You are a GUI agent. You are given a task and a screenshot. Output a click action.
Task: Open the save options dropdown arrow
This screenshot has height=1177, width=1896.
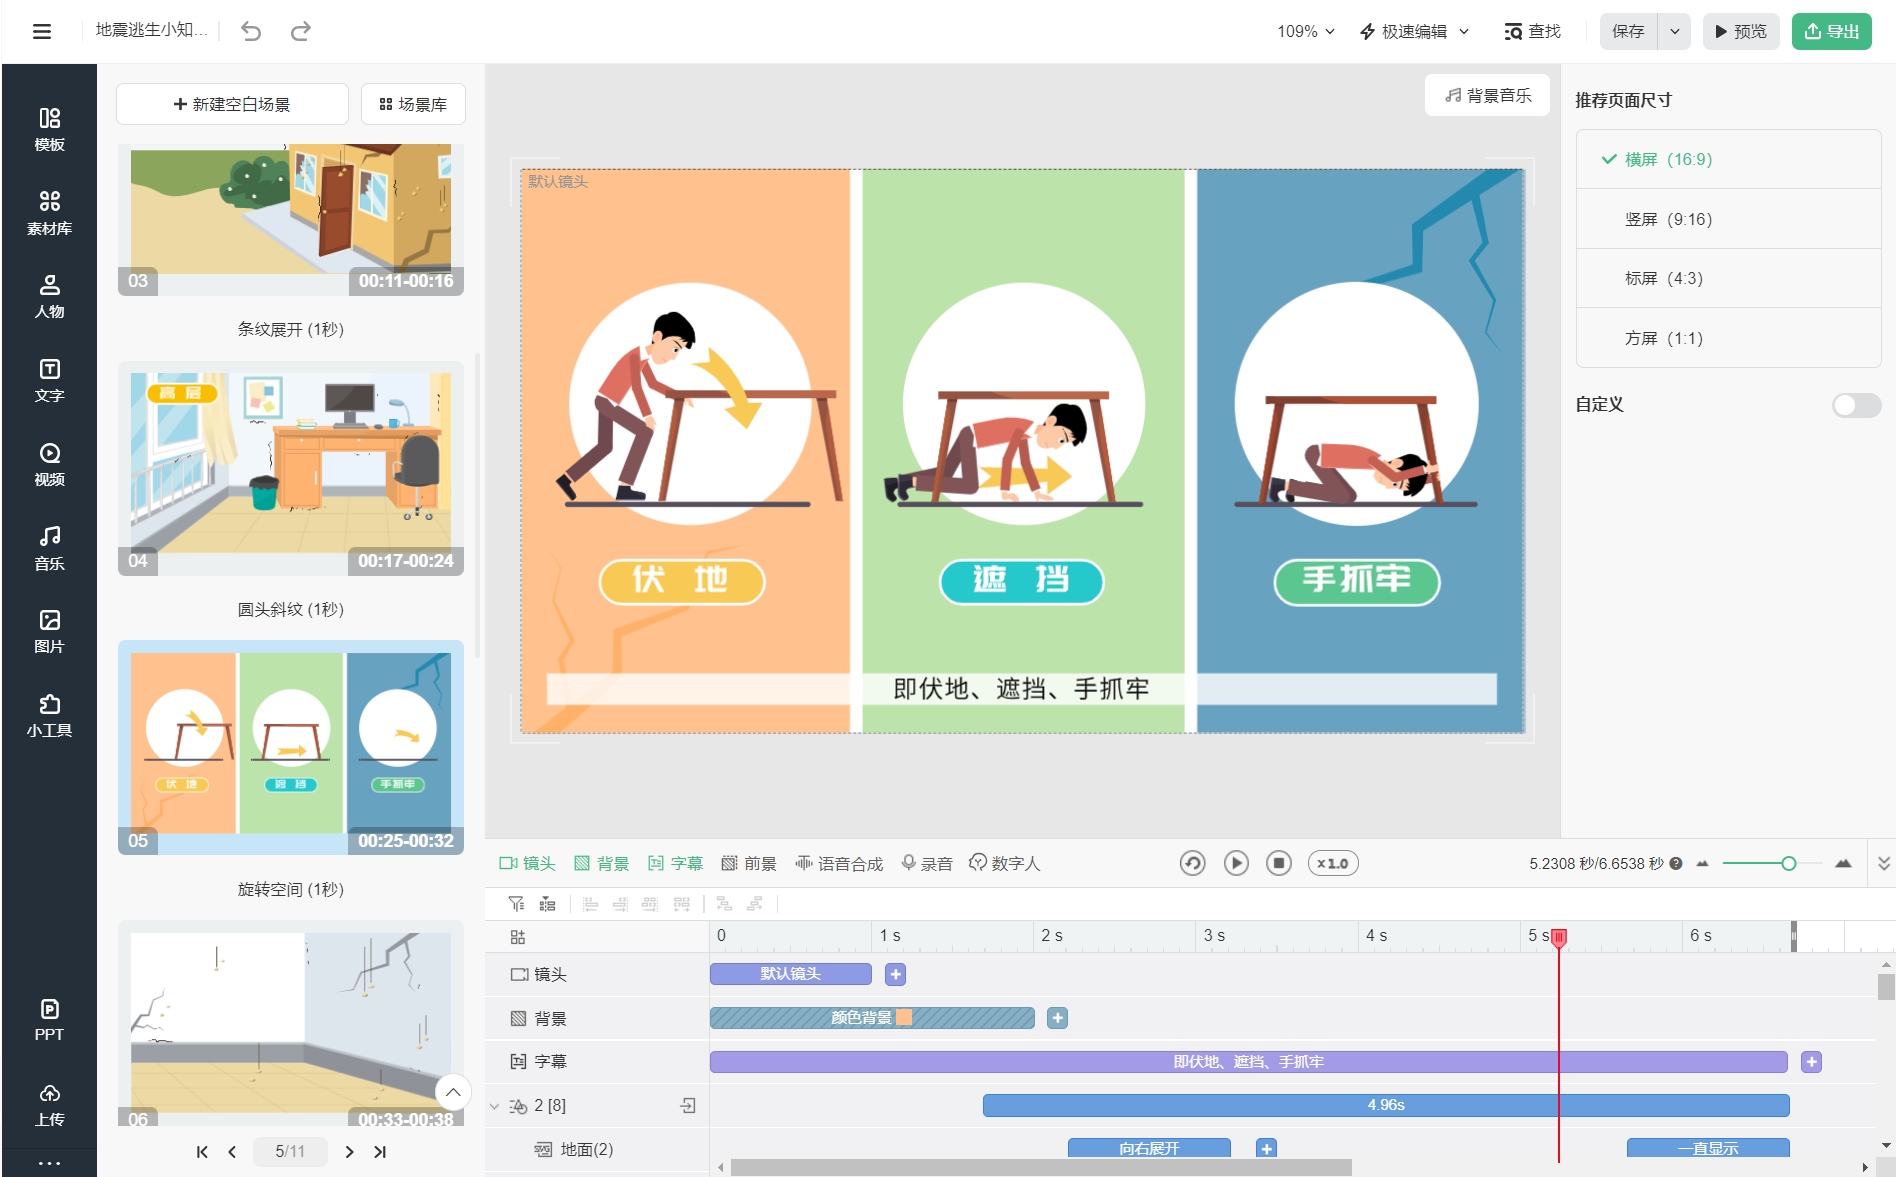click(1675, 31)
